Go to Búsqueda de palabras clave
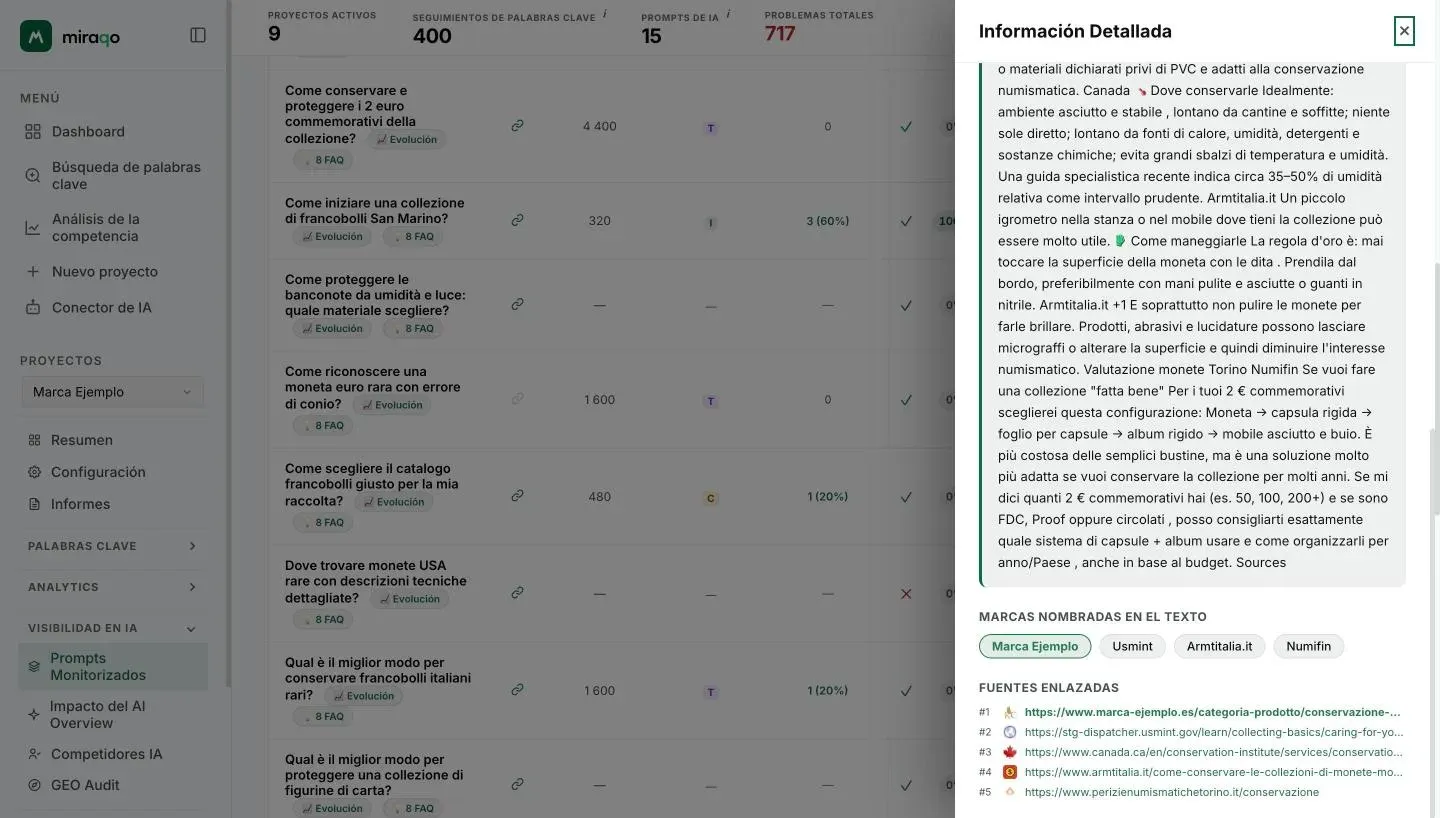 tap(113, 176)
